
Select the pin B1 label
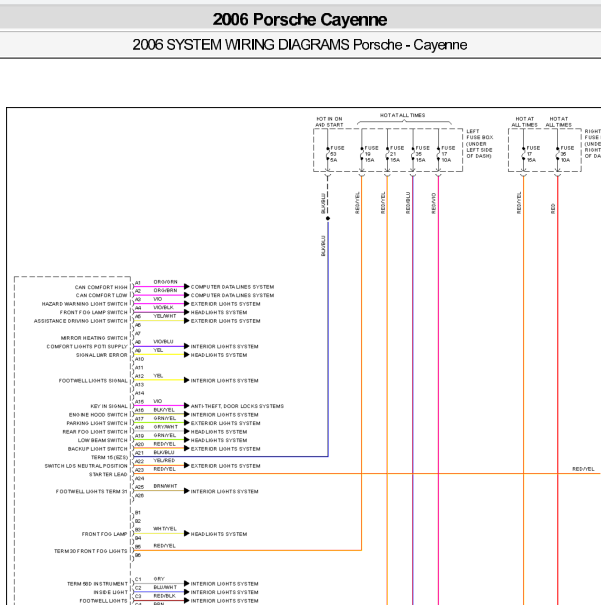(x=138, y=513)
